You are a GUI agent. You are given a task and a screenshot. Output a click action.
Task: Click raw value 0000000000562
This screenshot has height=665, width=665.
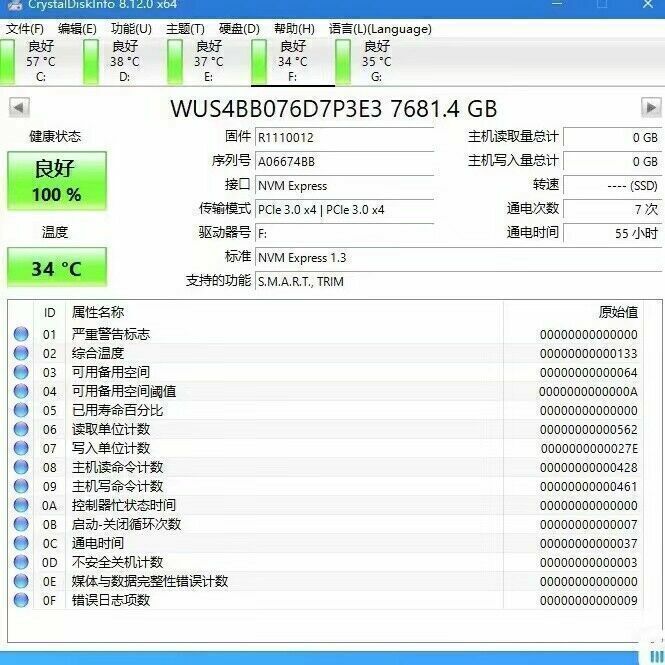click(588, 430)
